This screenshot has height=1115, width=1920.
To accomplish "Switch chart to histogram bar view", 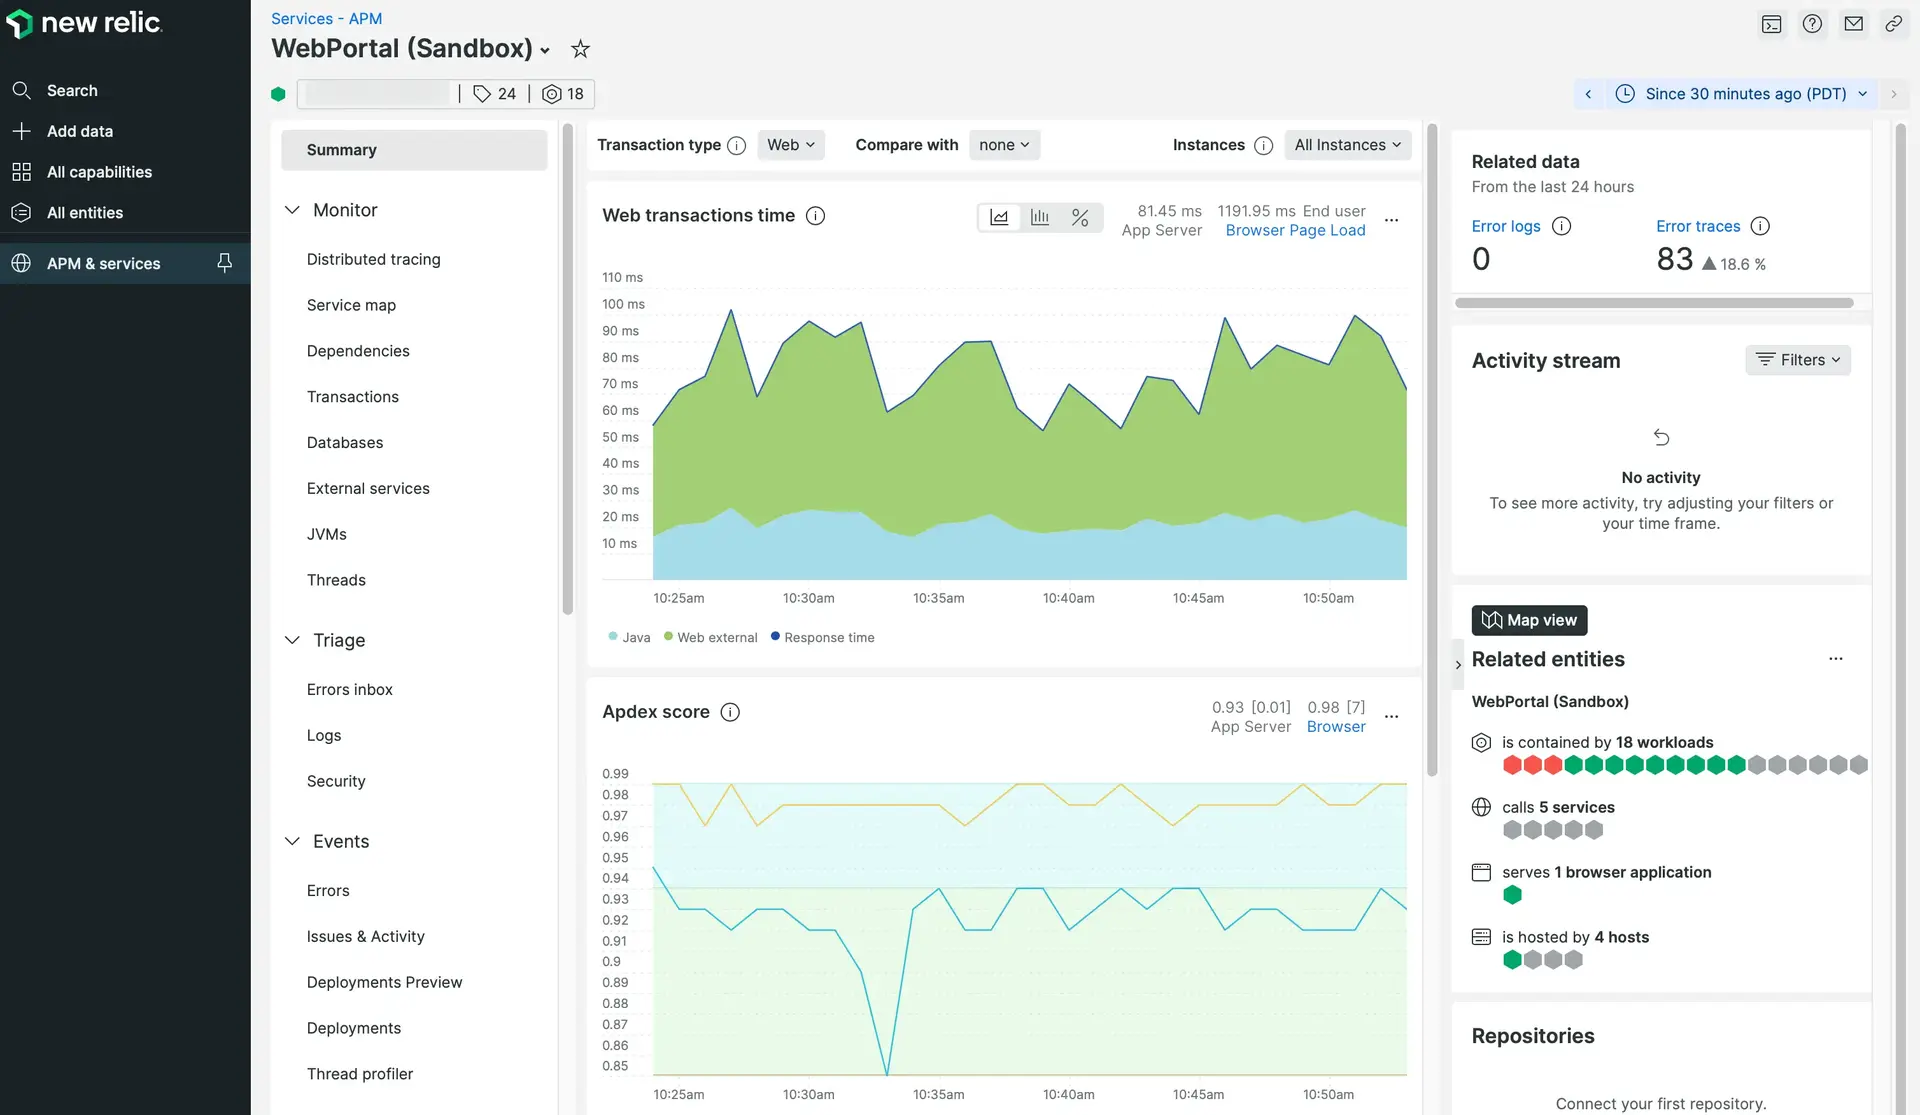I will pyautogui.click(x=1040, y=217).
